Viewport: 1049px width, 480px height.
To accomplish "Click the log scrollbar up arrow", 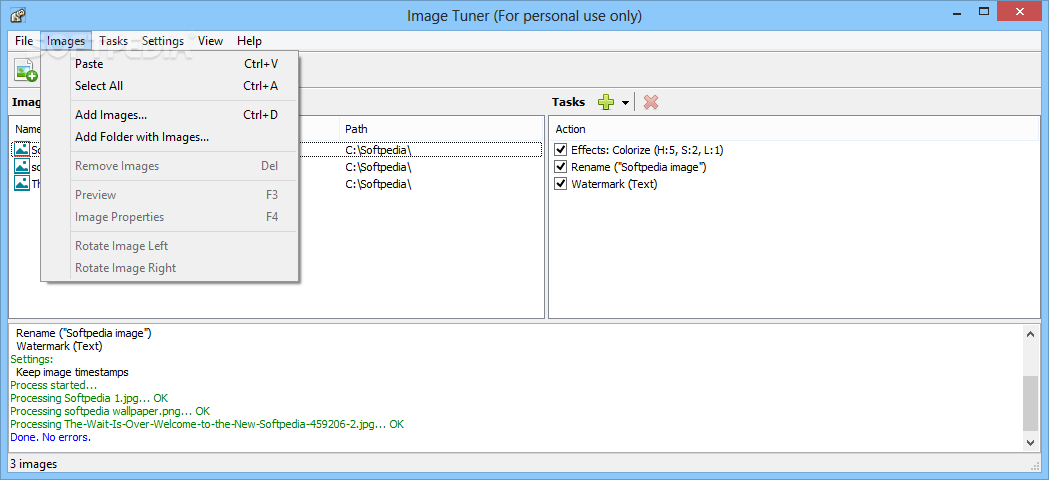I will pyautogui.click(x=1030, y=333).
